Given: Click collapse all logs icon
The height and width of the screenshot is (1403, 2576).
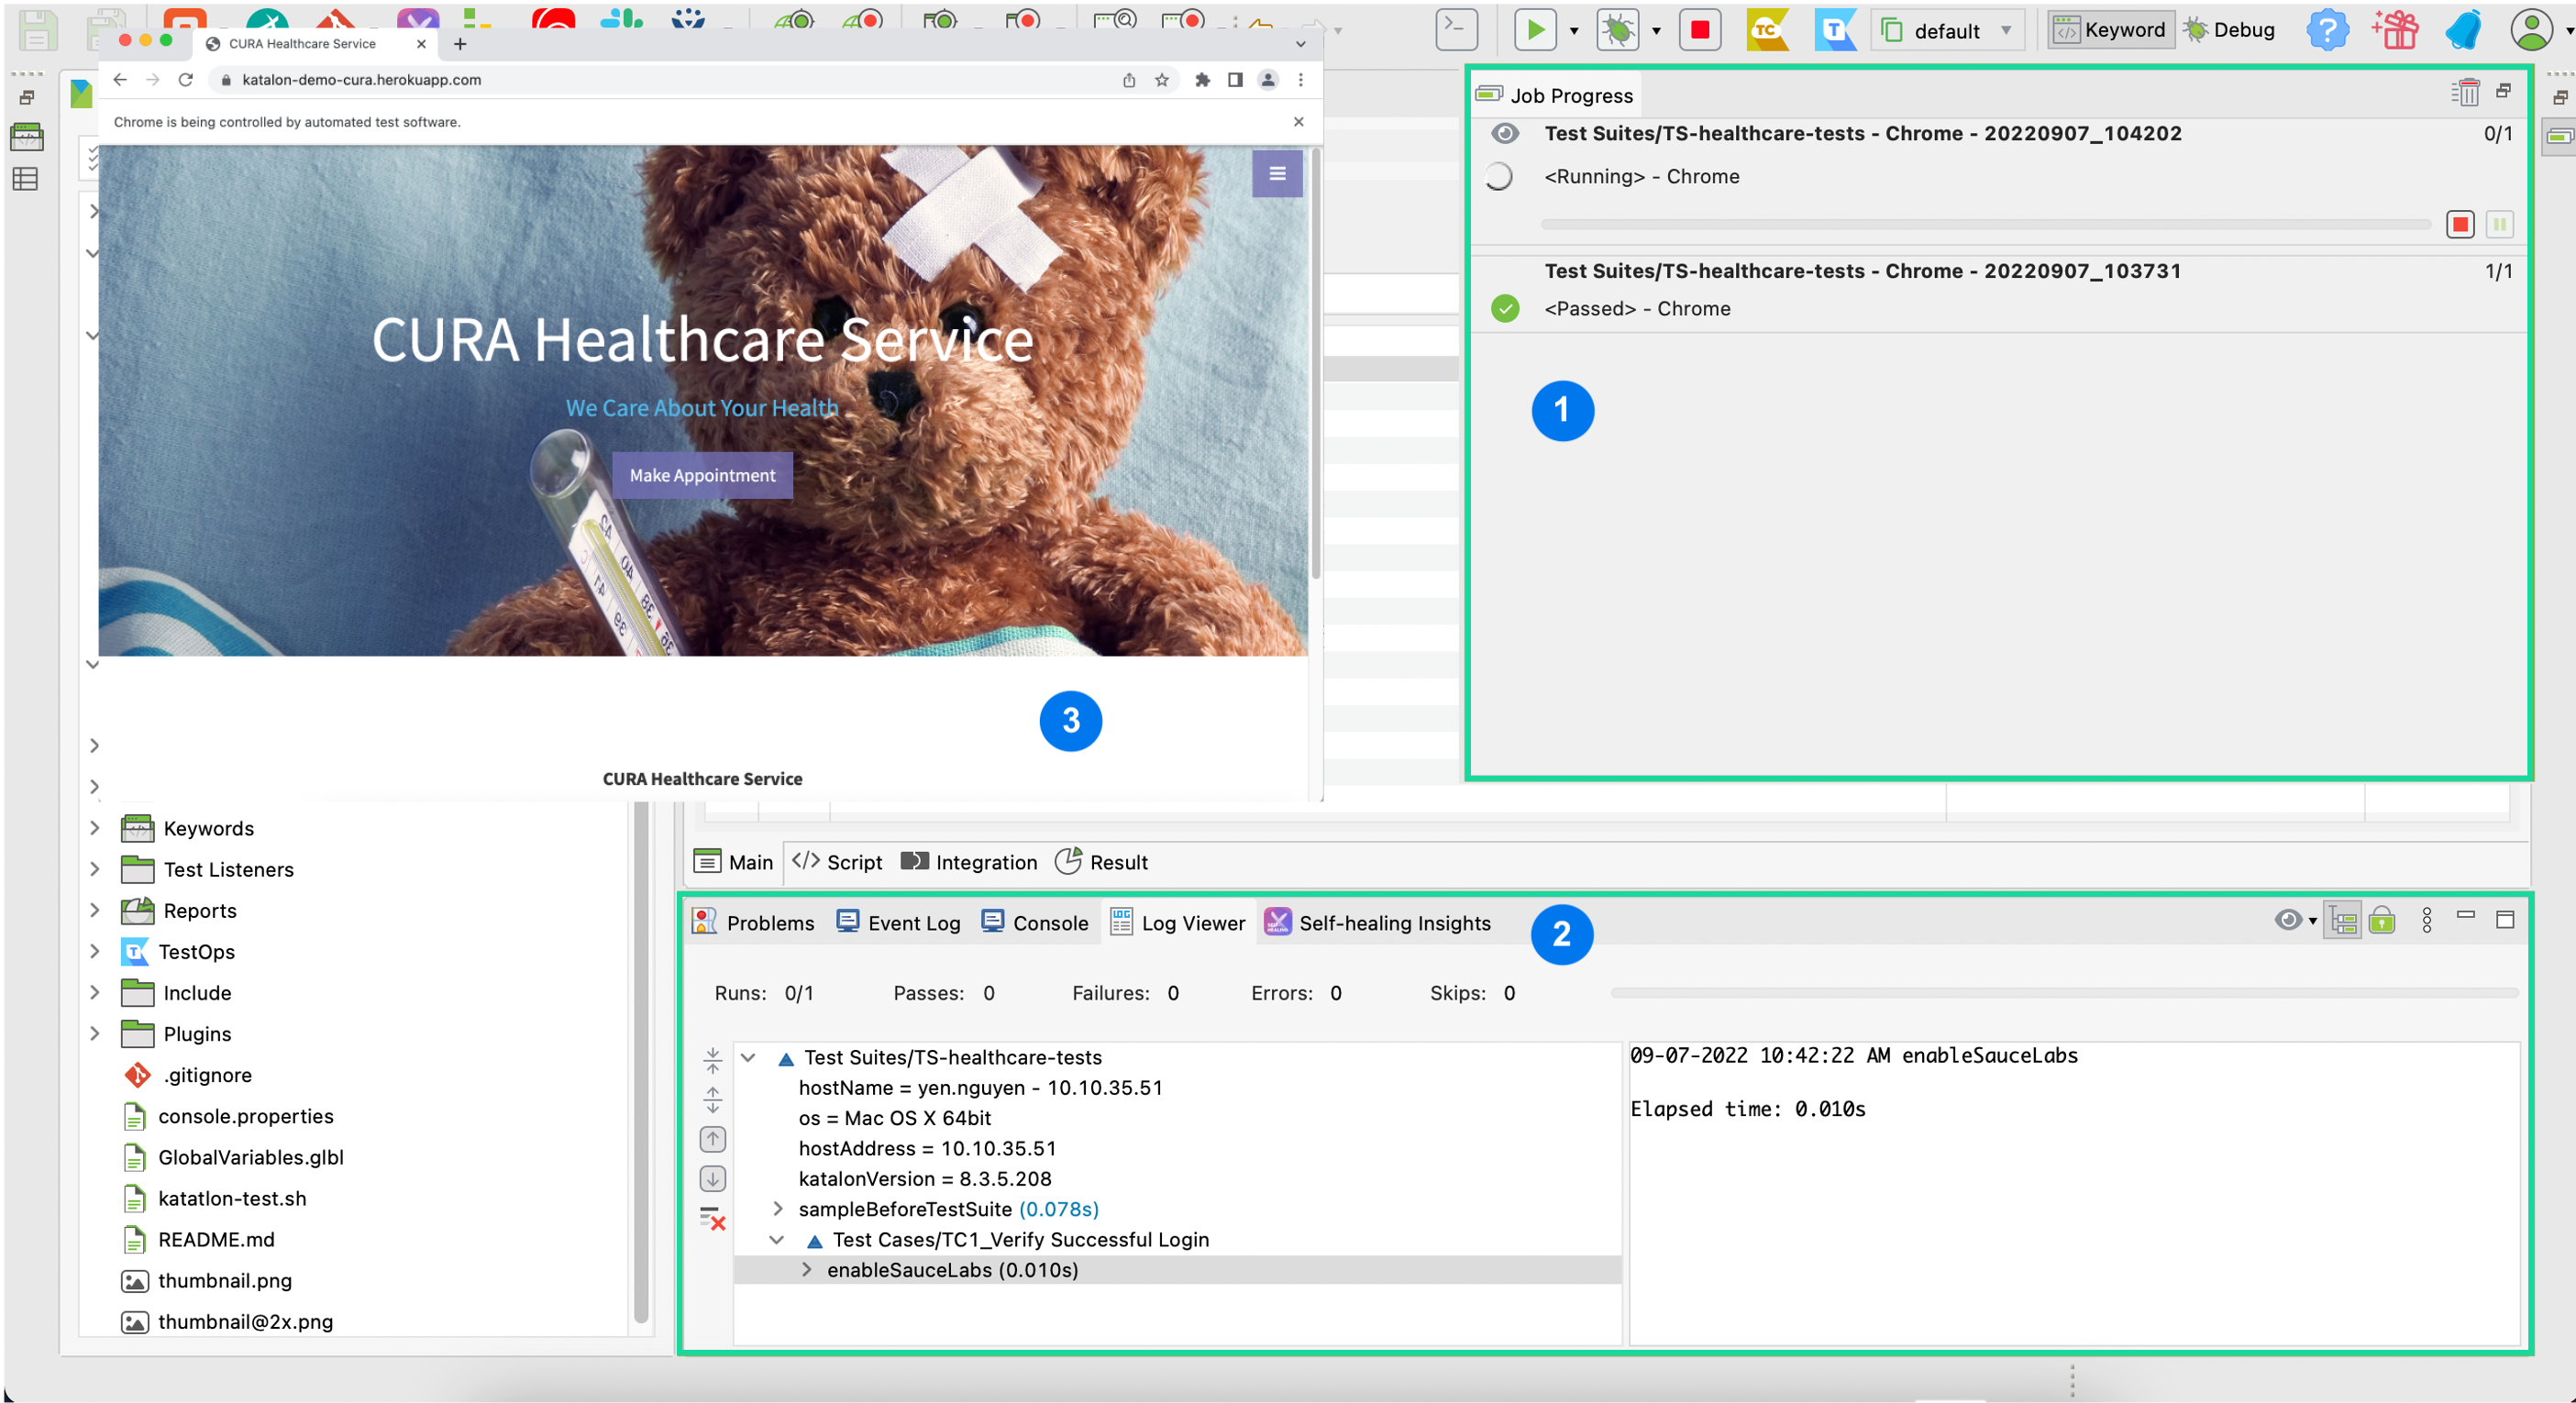Looking at the screenshot, I should (x=712, y=1060).
